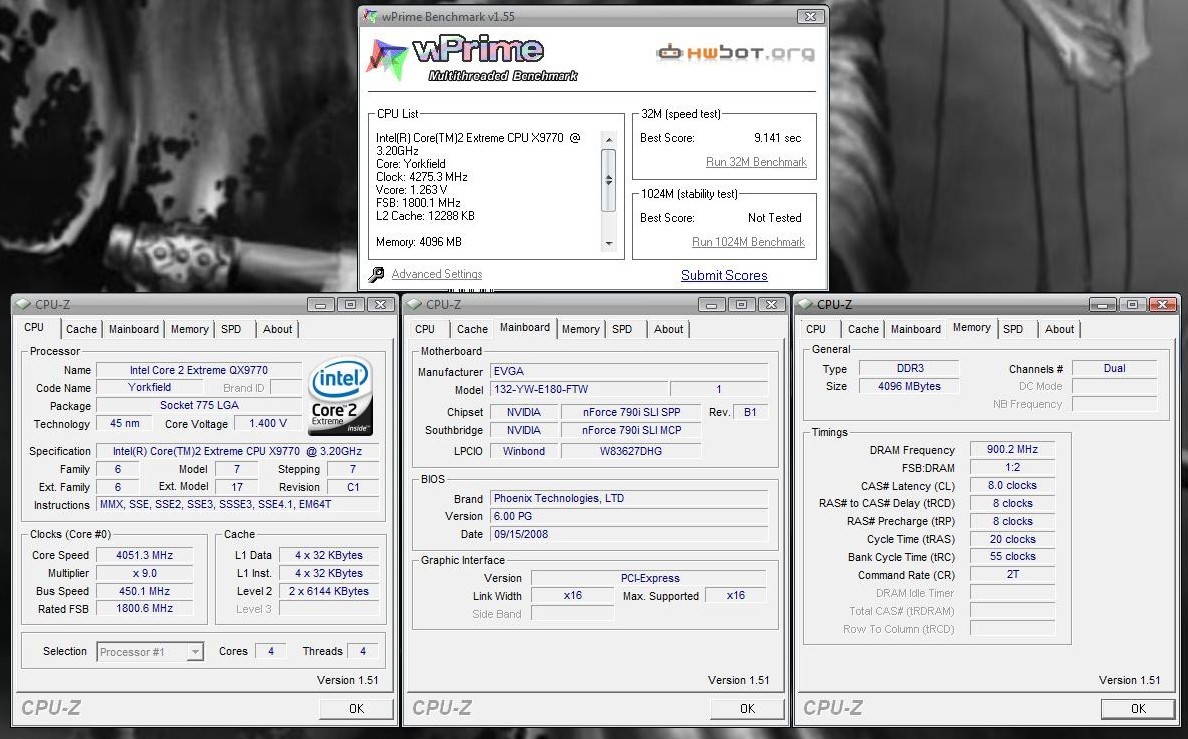This screenshot has width=1188, height=739.
Task: Click the processor name Intel Core 2 Extreme QX9770
Action: point(199,370)
